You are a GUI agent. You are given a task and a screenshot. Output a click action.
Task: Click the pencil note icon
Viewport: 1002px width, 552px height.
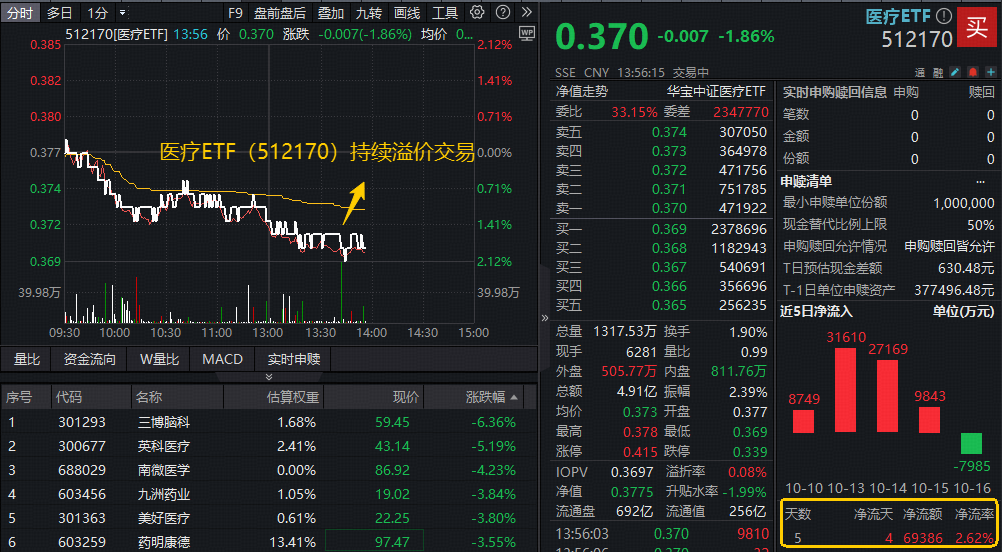(x=954, y=73)
